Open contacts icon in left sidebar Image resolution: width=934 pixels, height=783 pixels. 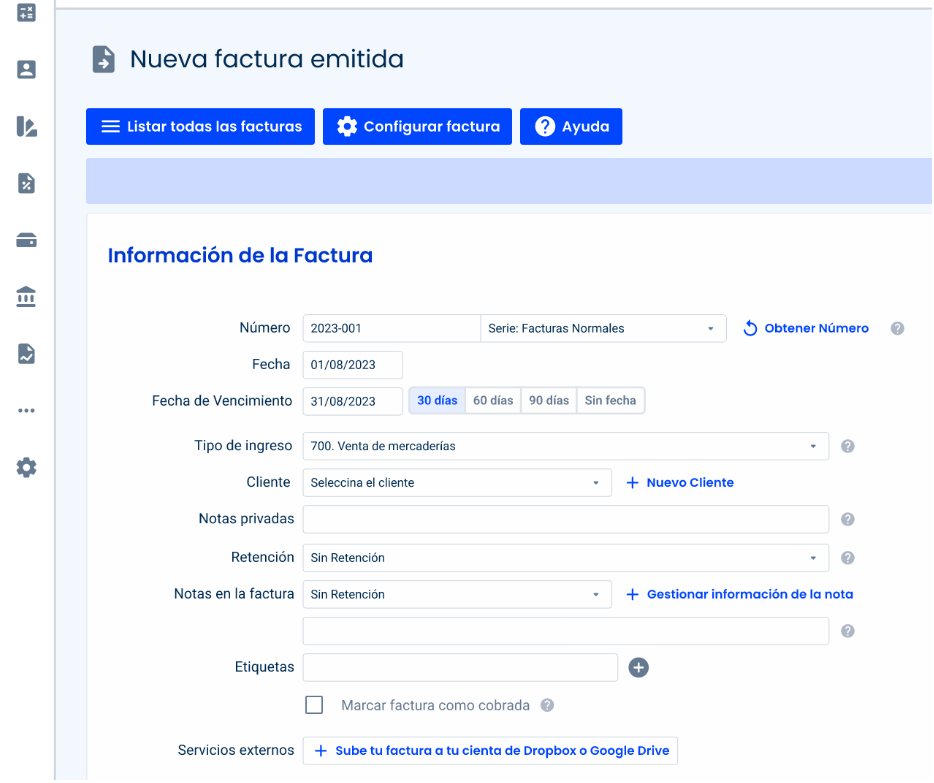click(x=27, y=69)
